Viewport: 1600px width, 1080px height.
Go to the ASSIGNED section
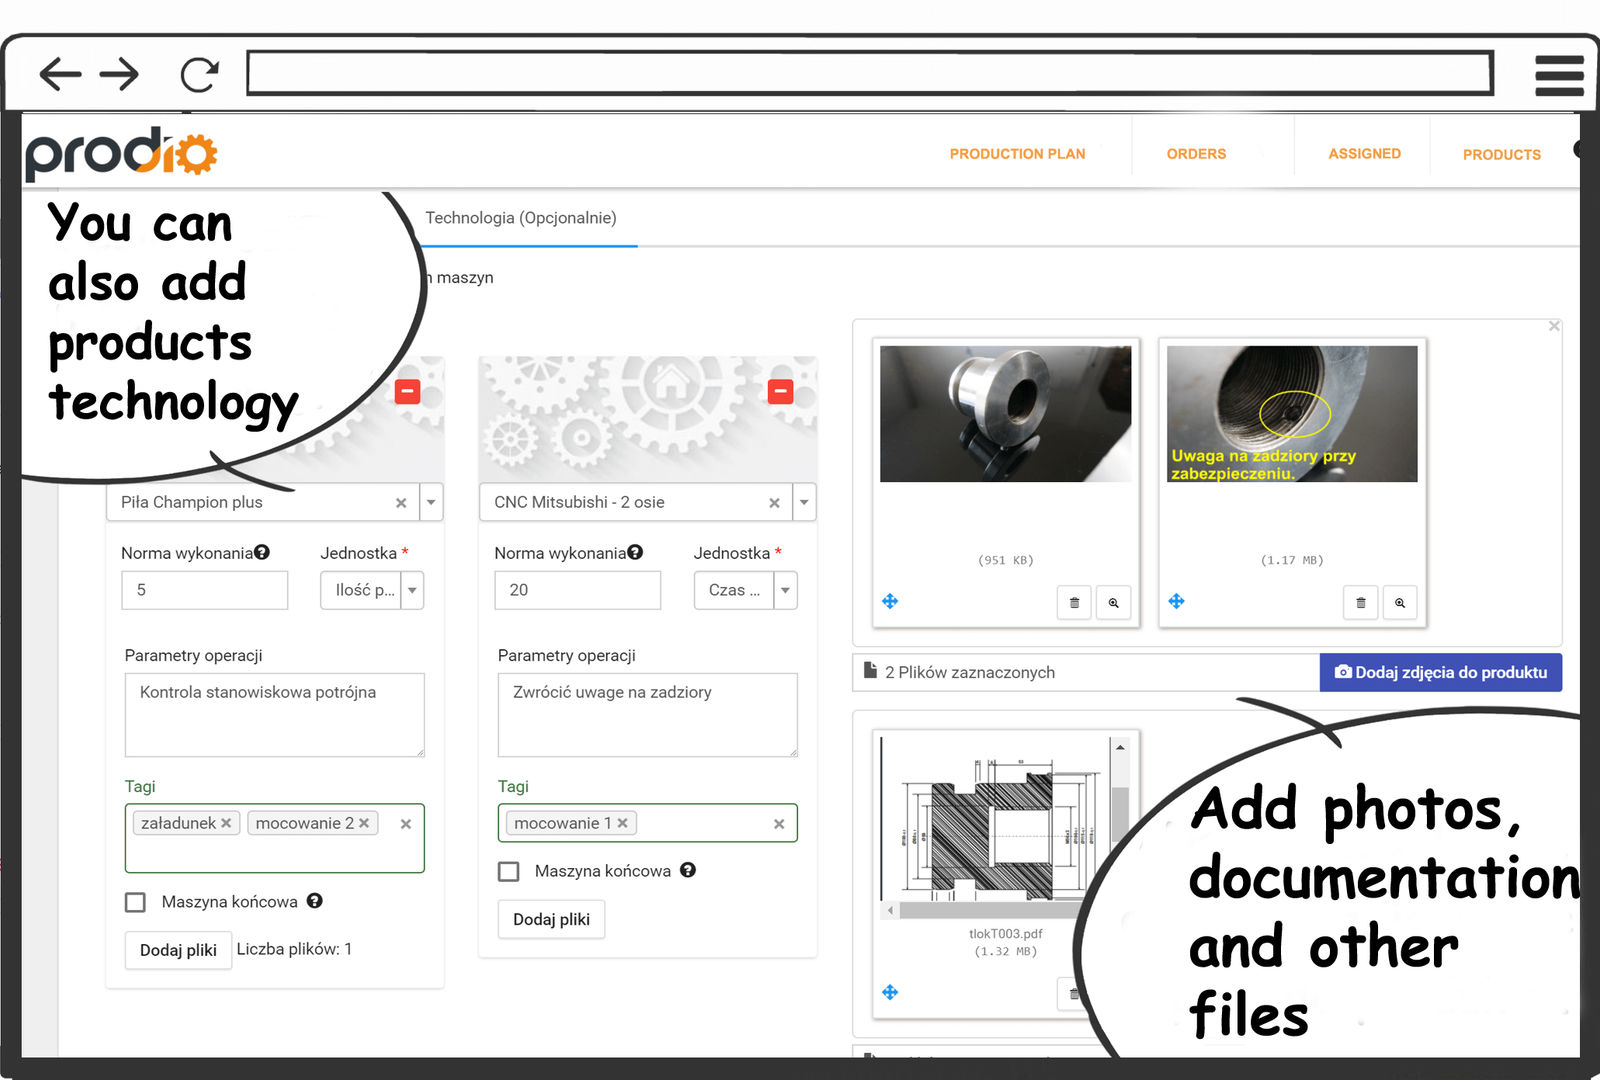(x=1364, y=153)
